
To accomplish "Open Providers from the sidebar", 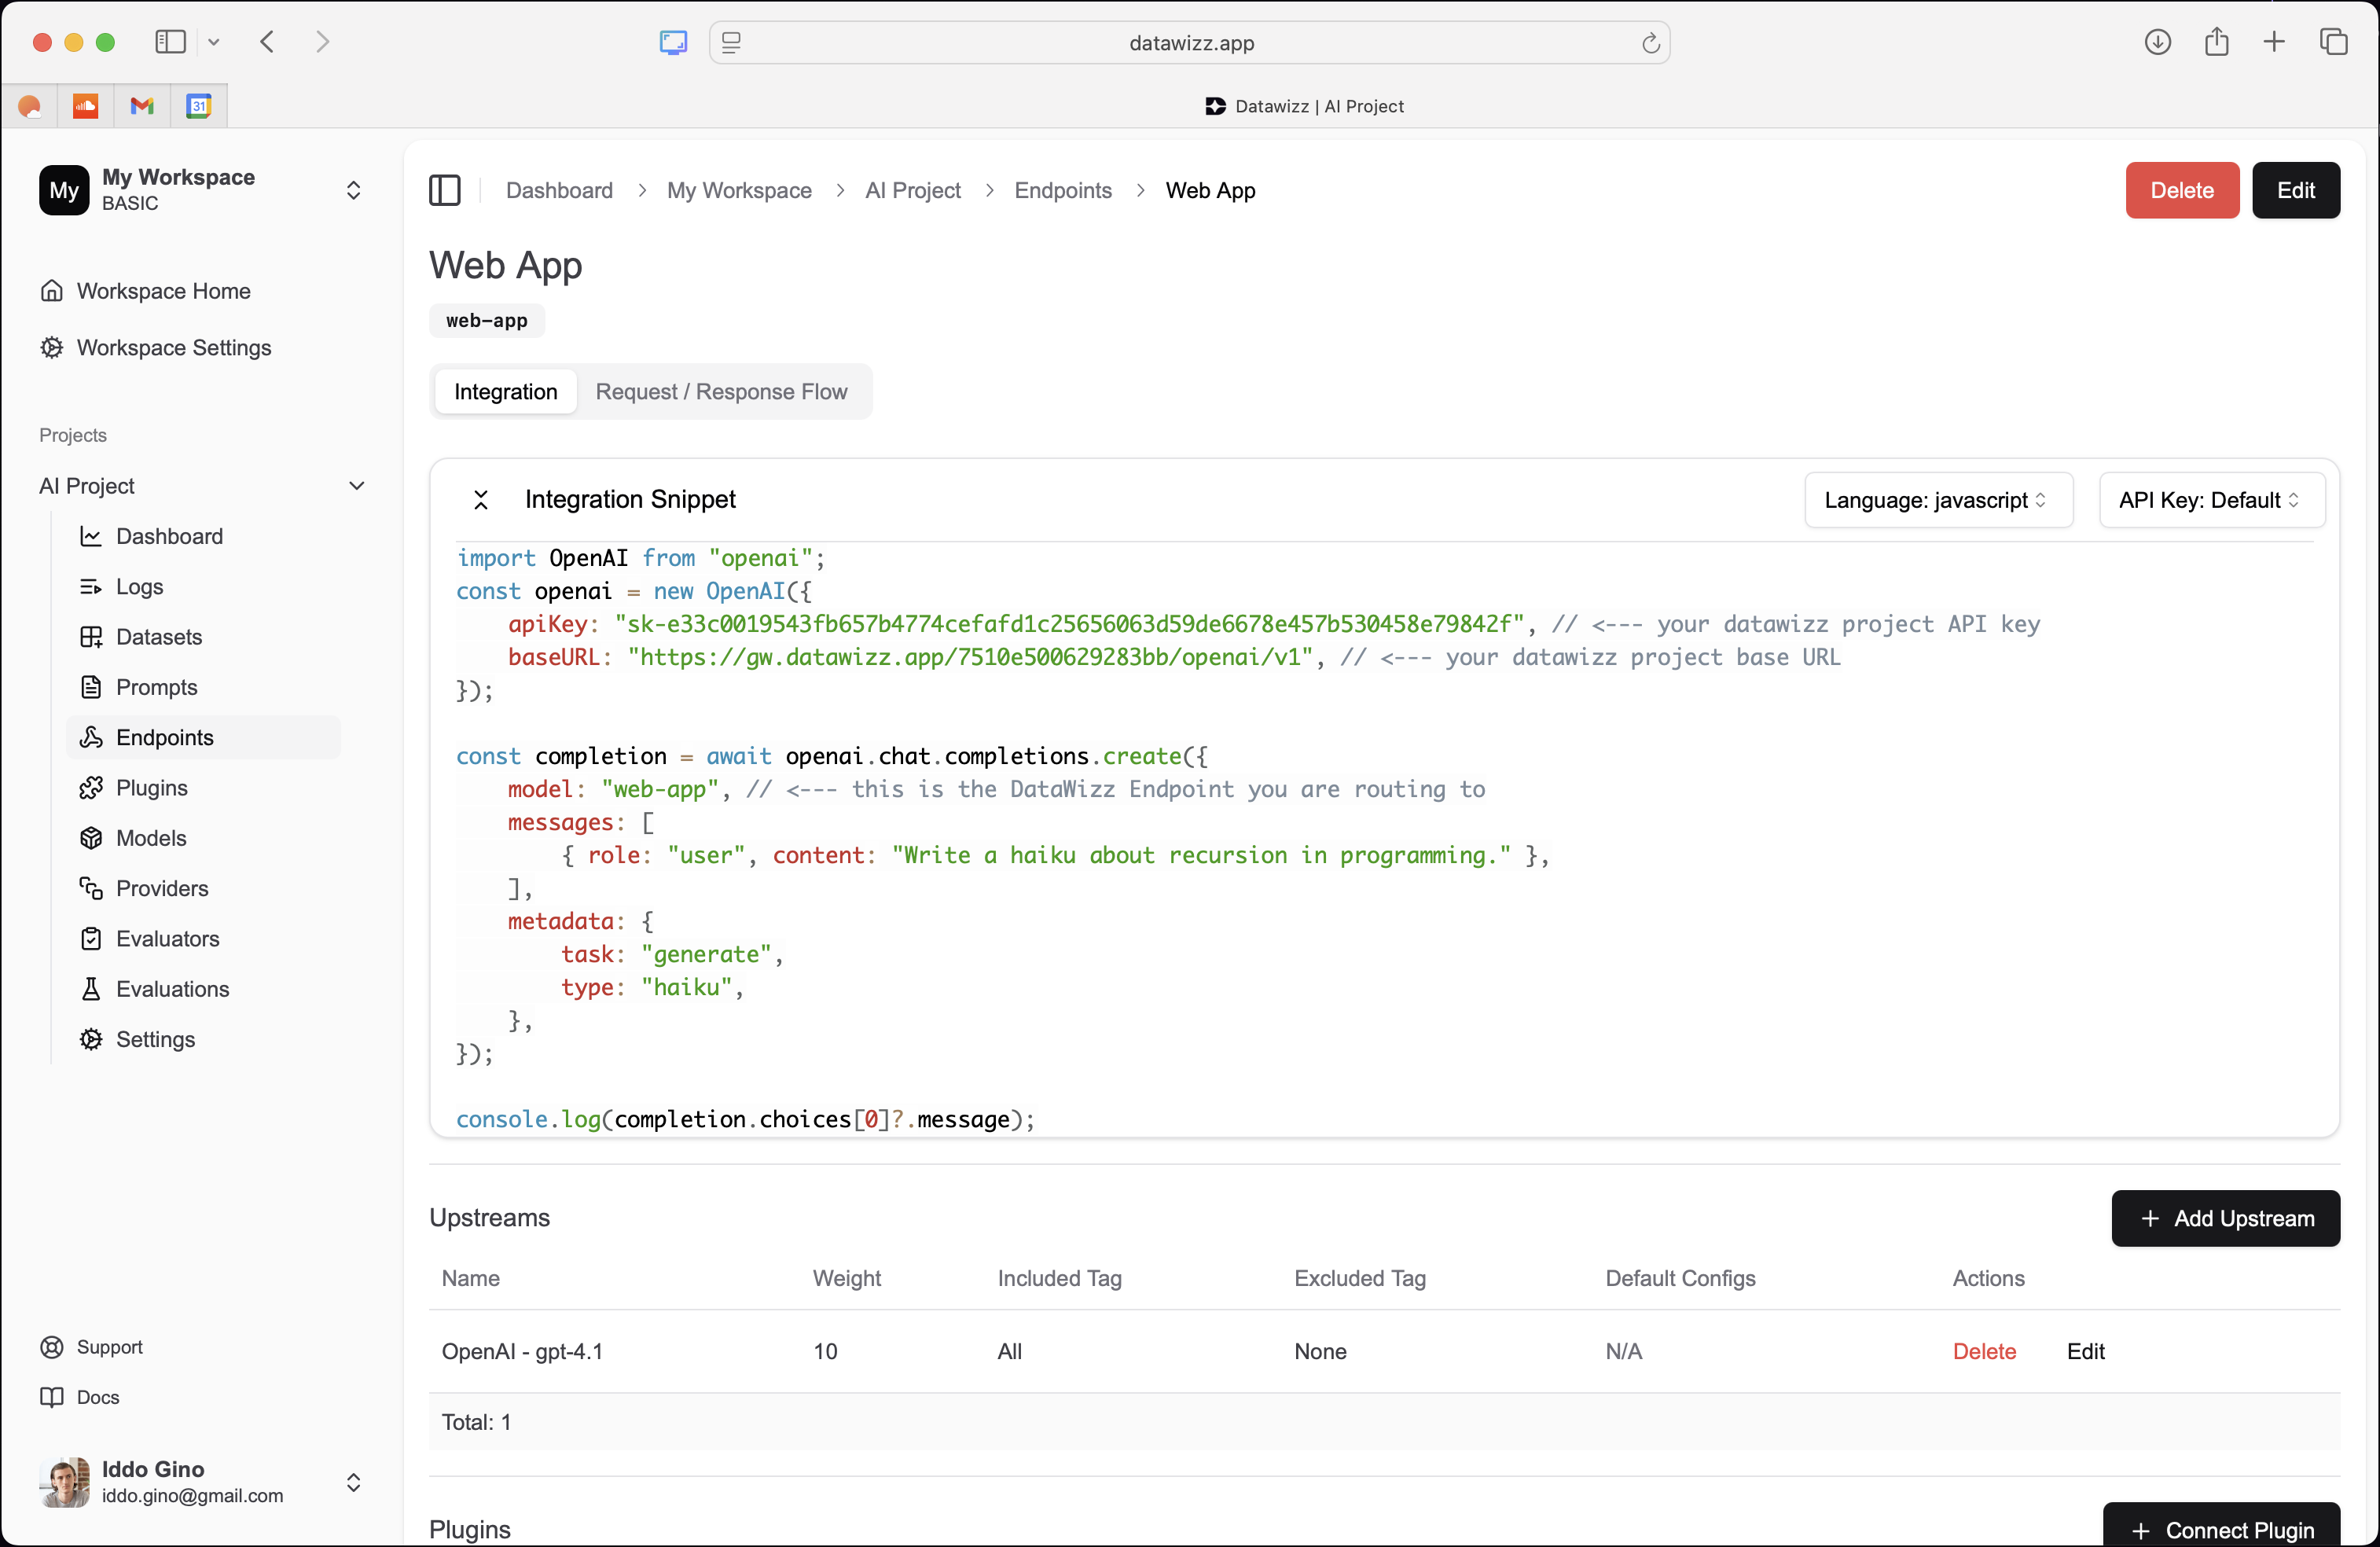I will pyautogui.click(x=162, y=888).
